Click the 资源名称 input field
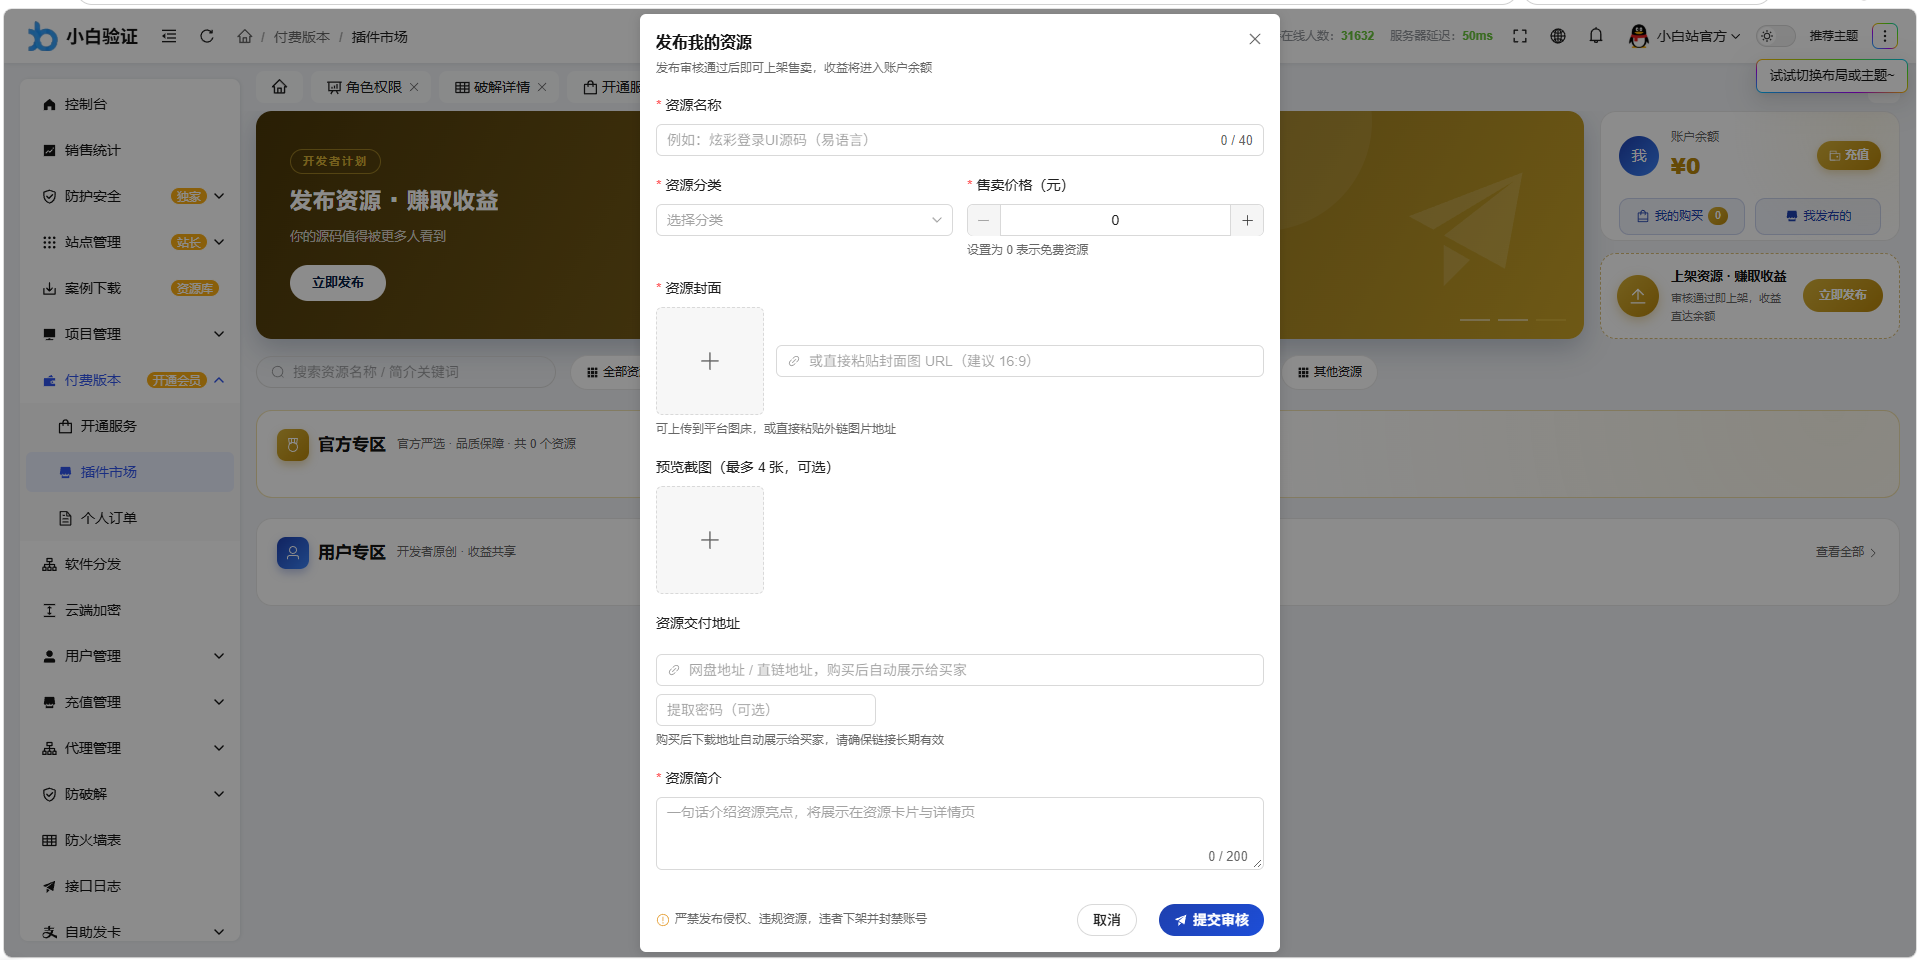Viewport: 1919px width, 960px height. click(x=959, y=140)
